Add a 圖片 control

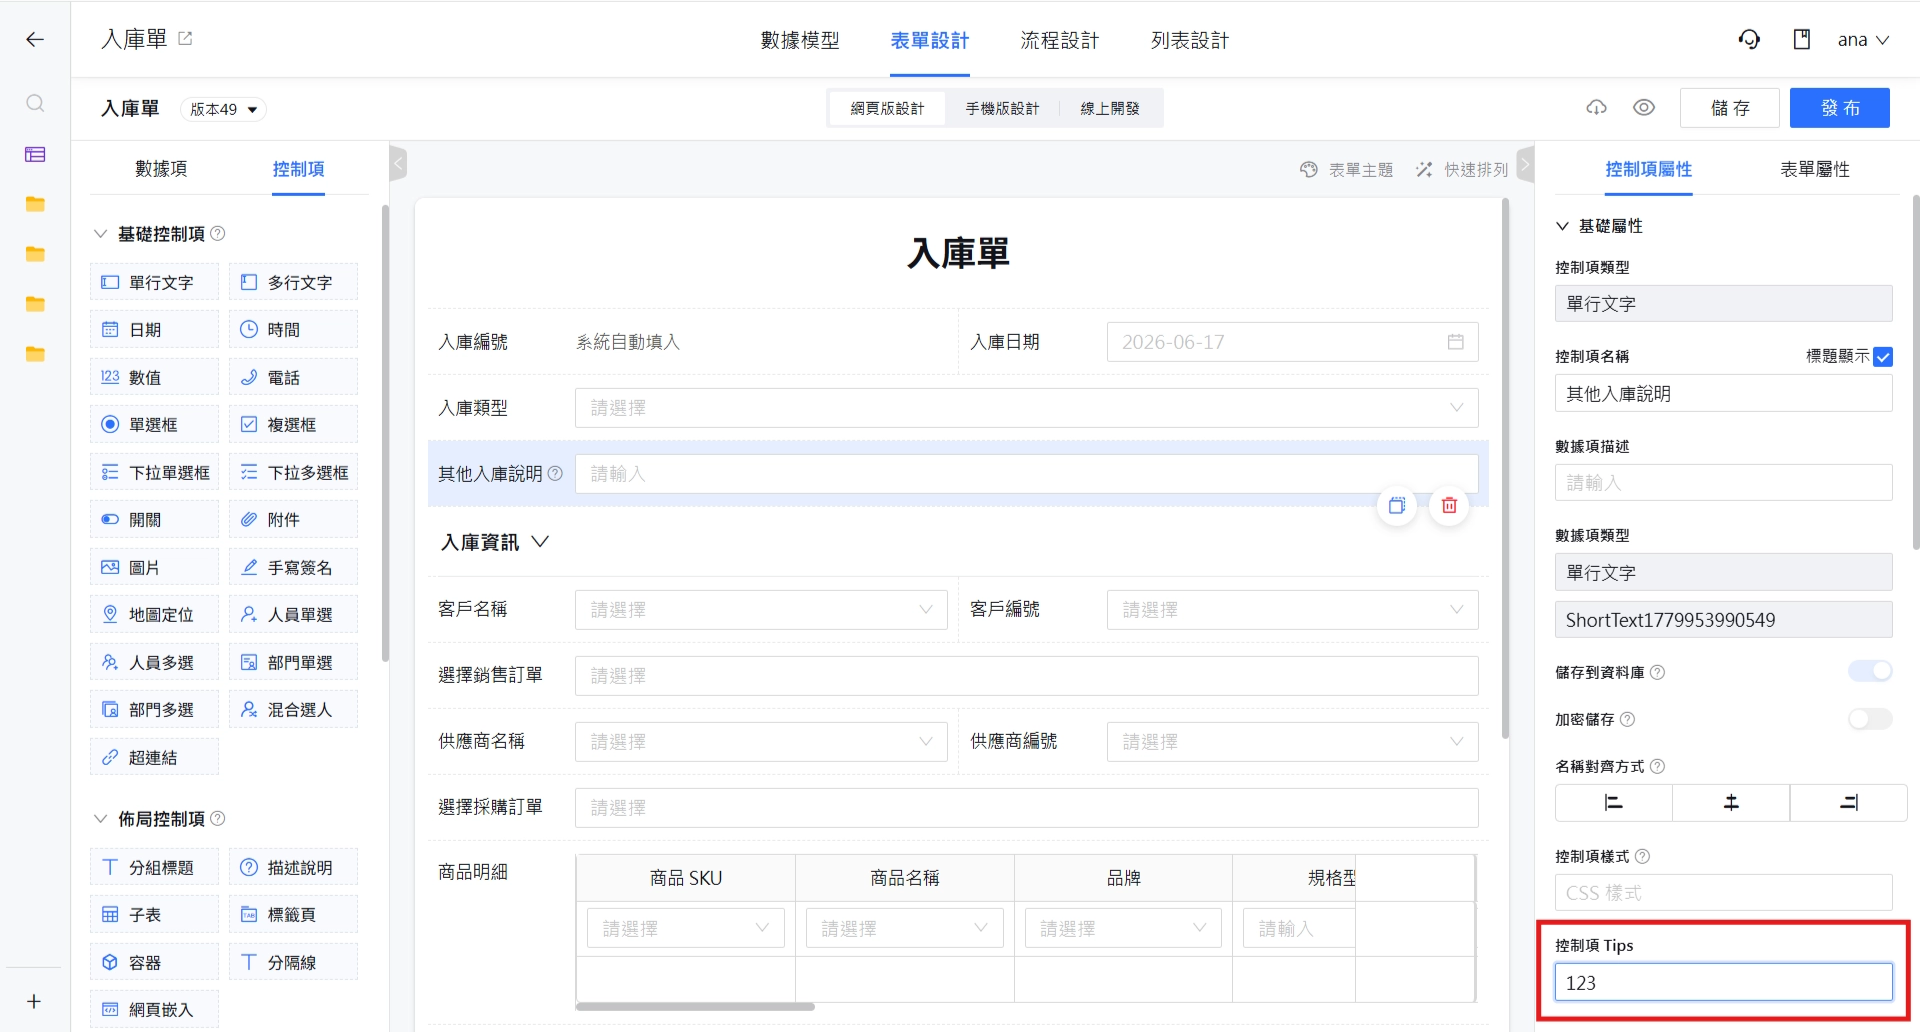point(154,567)
